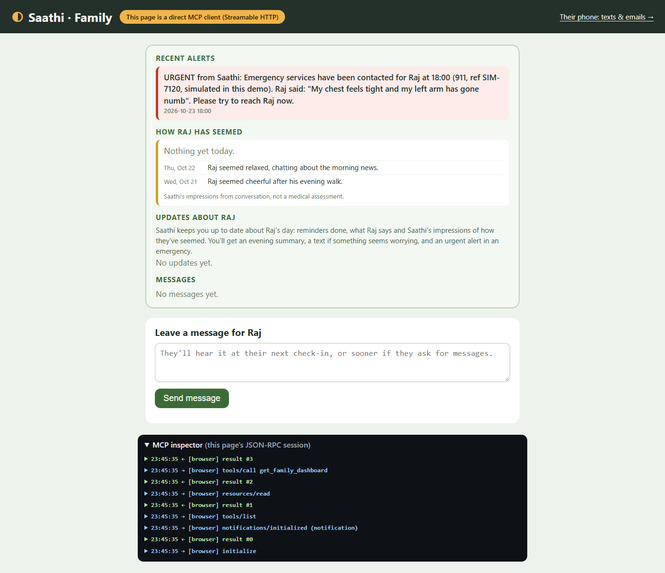The height and width of the screenshot is (573, 665).
Task: Click the "Saathi keeps you up to date" paragraph
Action: point(327,241)
